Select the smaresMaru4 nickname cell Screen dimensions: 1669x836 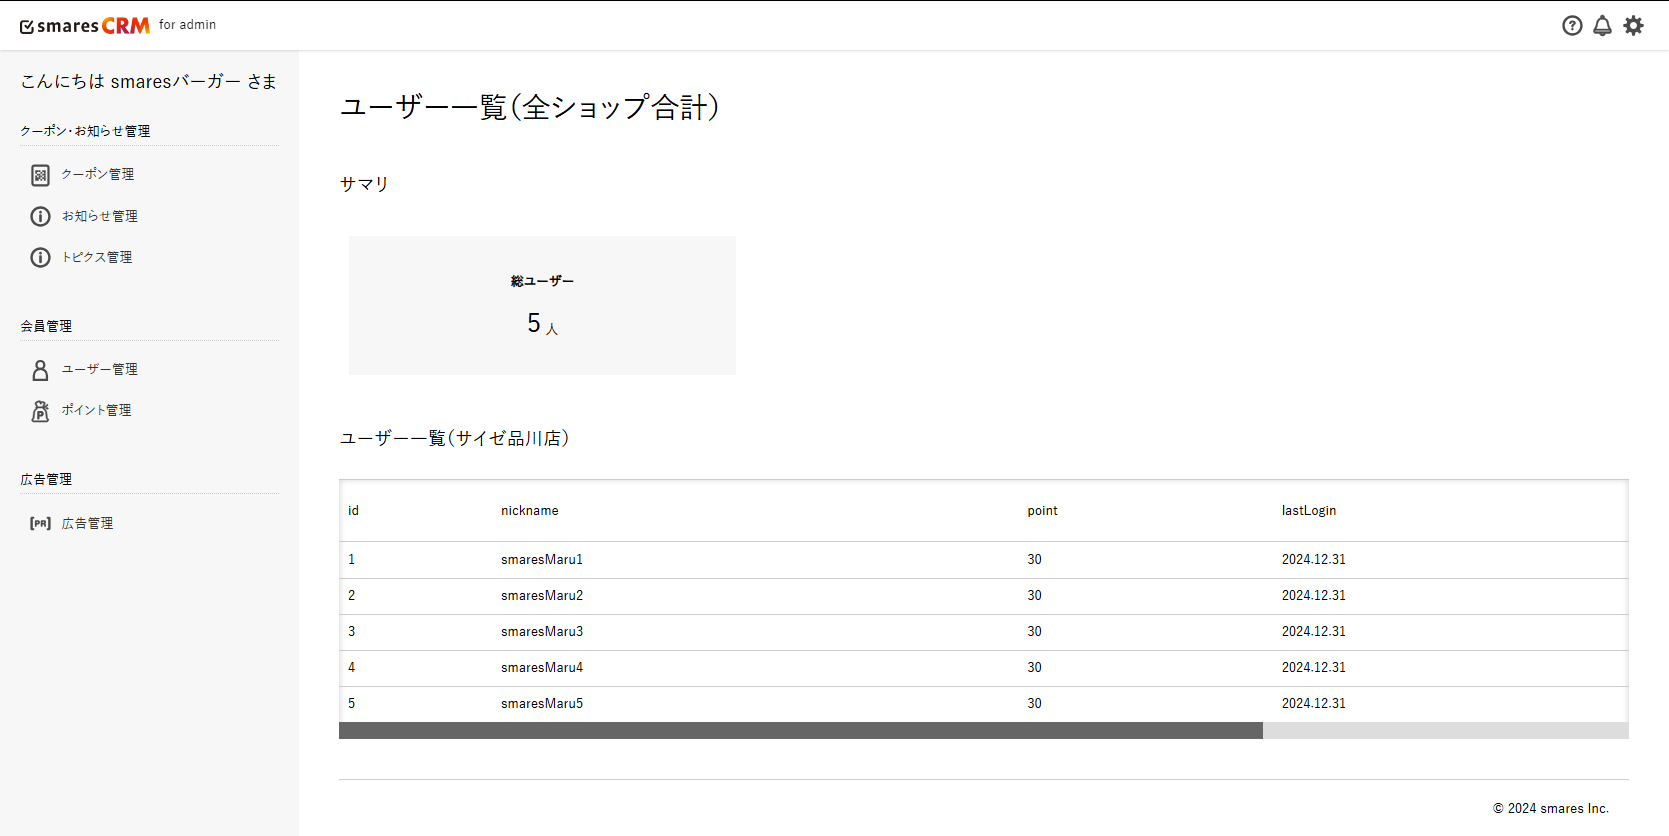coord(542,668)
